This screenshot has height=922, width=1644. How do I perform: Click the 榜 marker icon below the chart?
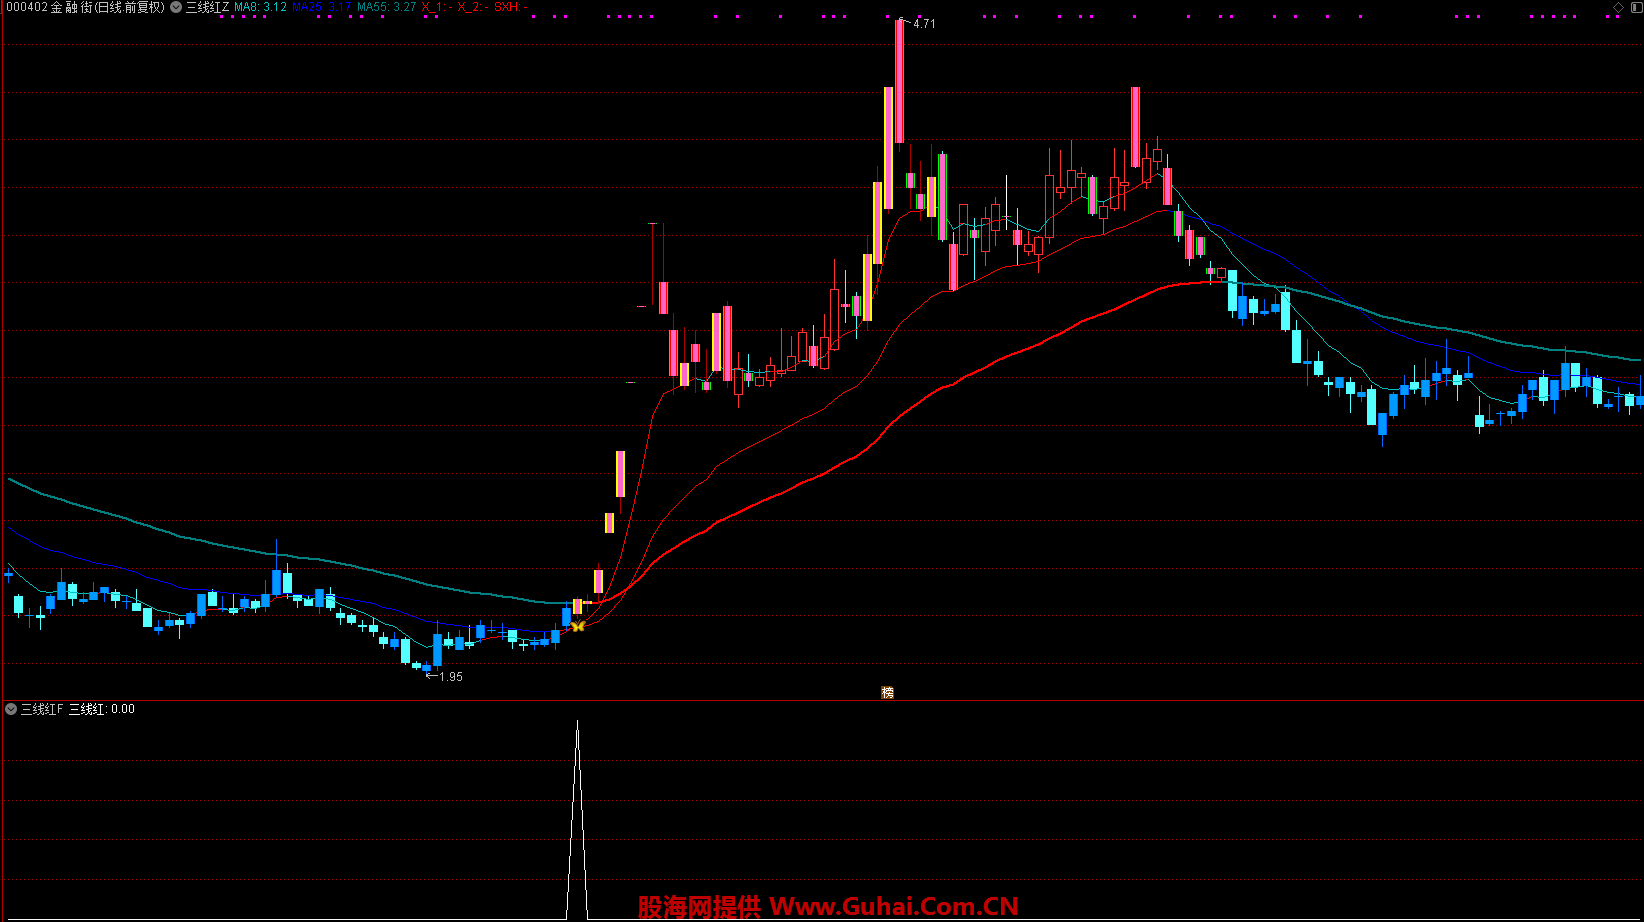coord(887,692)
